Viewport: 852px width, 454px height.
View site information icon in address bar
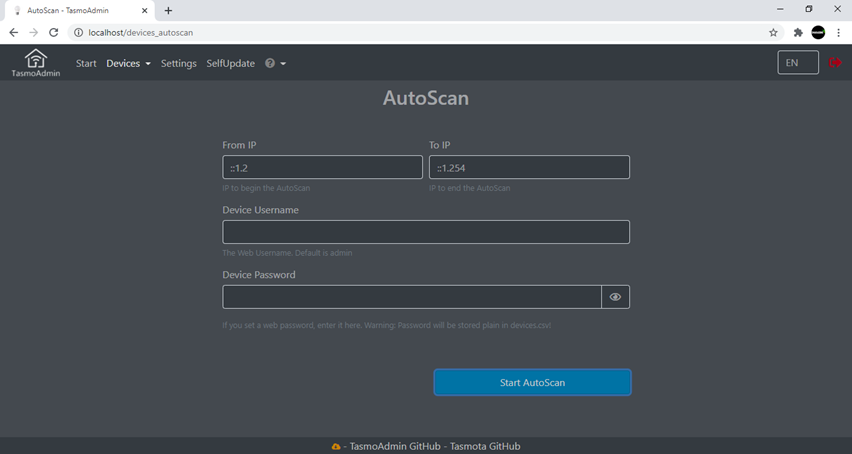[78, 33]
